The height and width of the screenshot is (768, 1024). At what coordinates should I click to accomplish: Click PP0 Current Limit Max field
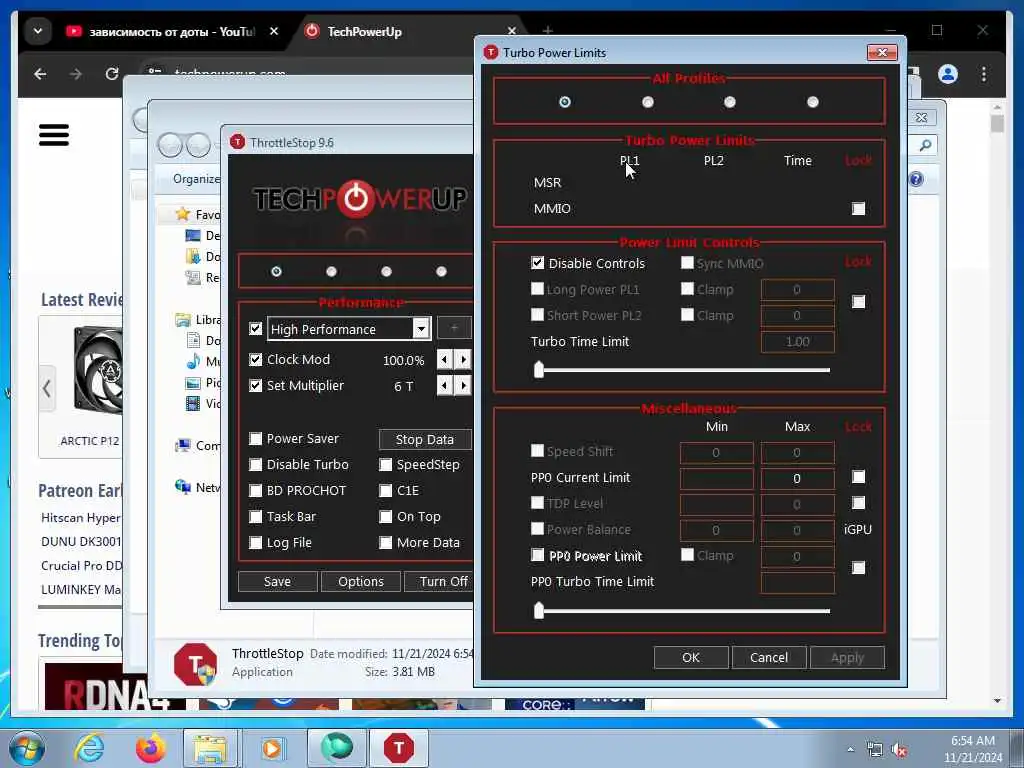coord(797,479)
